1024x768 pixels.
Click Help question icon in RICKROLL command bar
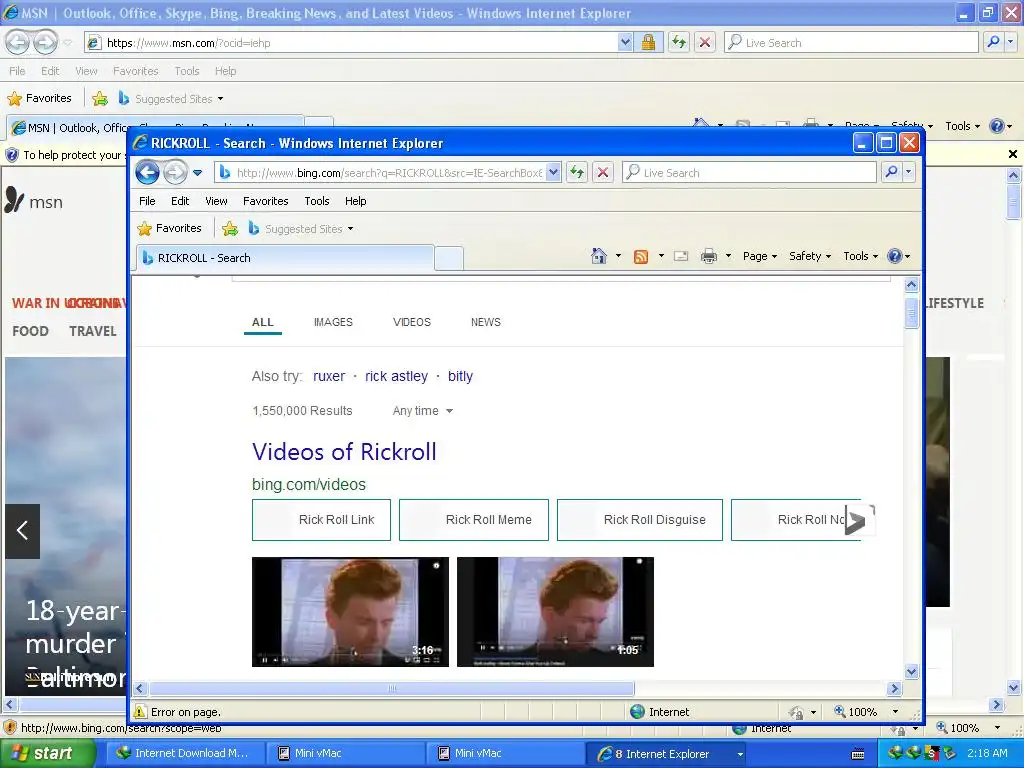pyautogui.click(x=895, y=256)
